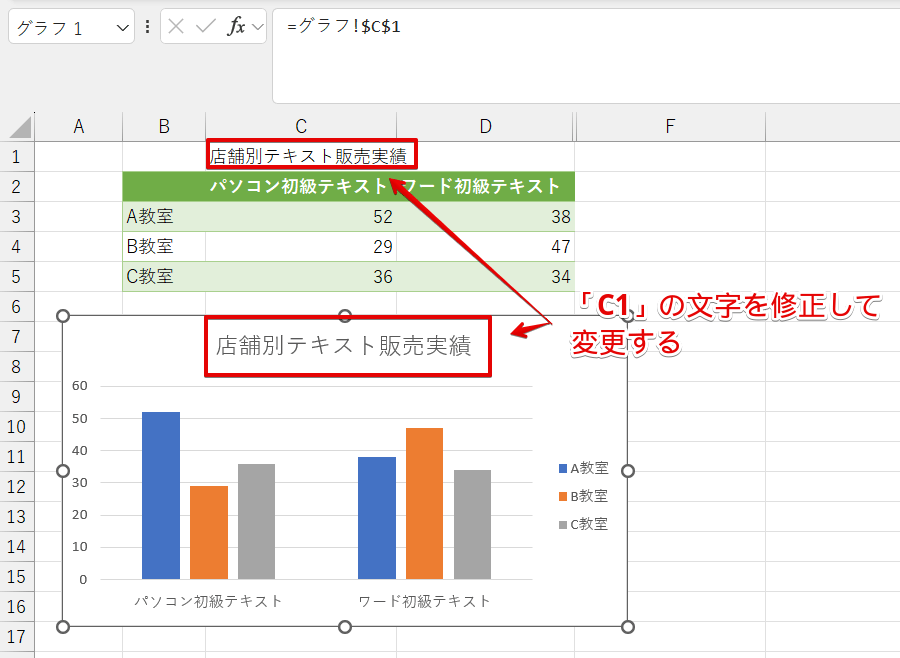900x658 pixels.
Task: Click chart top-left resize handle
Action: coord(63,316)
